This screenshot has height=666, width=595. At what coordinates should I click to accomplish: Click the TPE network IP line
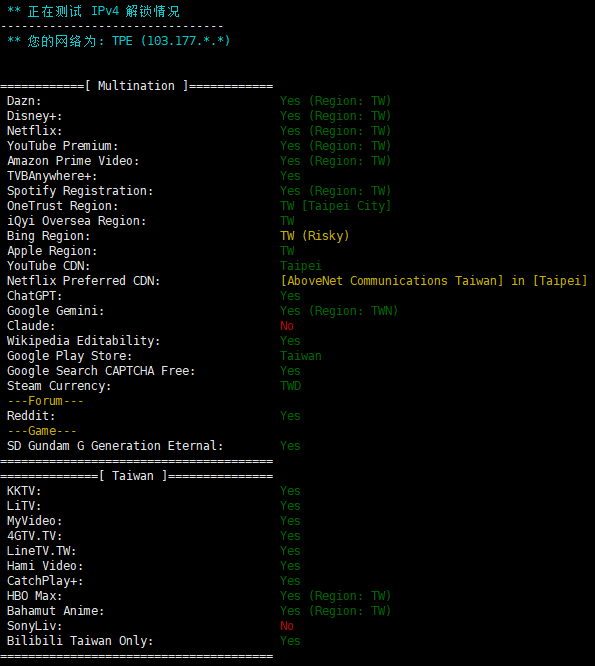coord(118,41)
